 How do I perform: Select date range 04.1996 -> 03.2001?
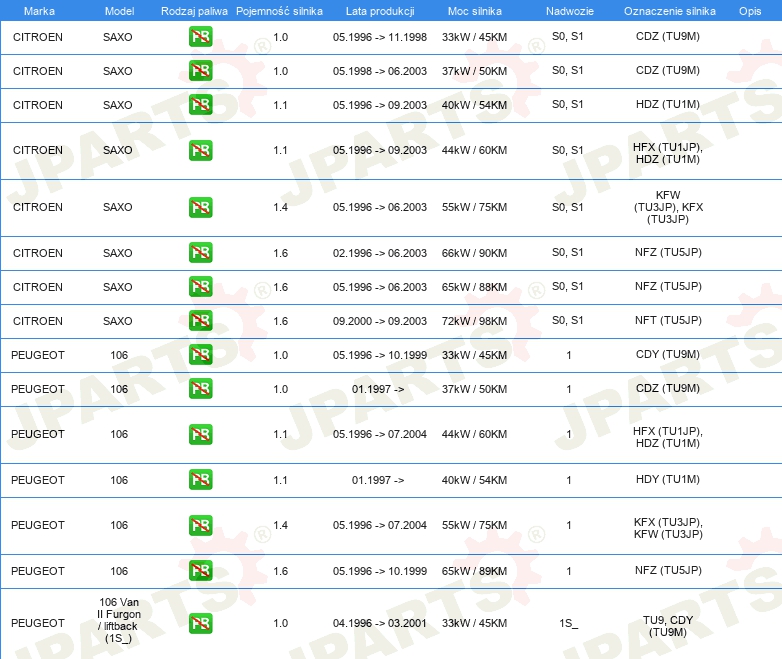click(x=380, y=623)
